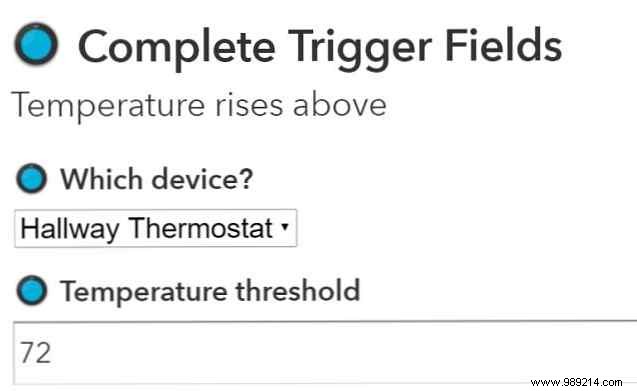Click the small arrow on the device selector
Image resolution: width=637 pixels, height=391 pixels.
[x=285, y=227]
